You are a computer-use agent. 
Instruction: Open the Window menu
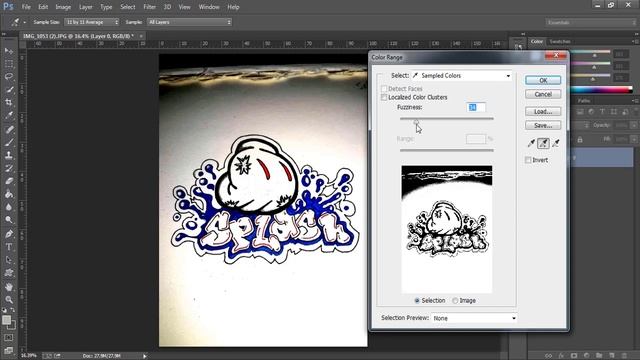tap(209, 7)
